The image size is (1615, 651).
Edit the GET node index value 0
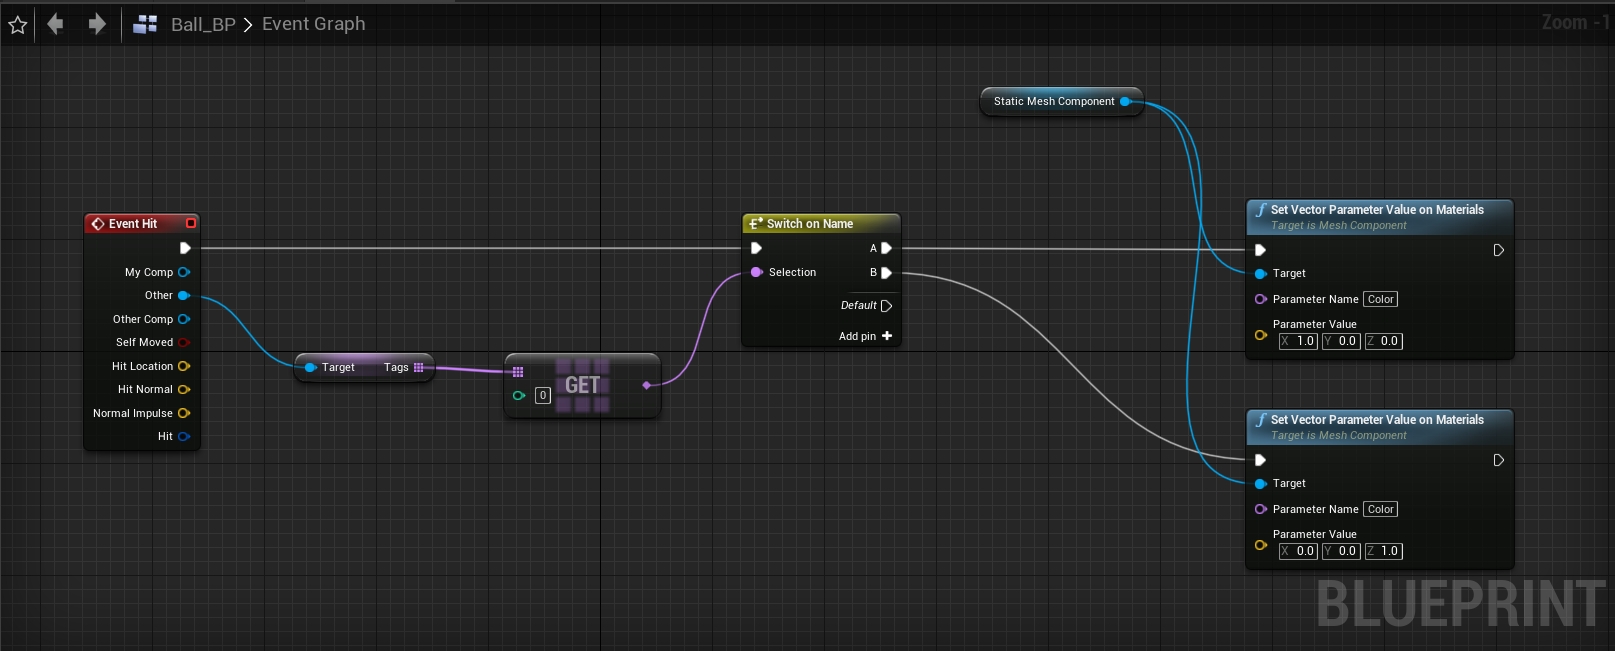pyautogui.click(x=543, y=395)
